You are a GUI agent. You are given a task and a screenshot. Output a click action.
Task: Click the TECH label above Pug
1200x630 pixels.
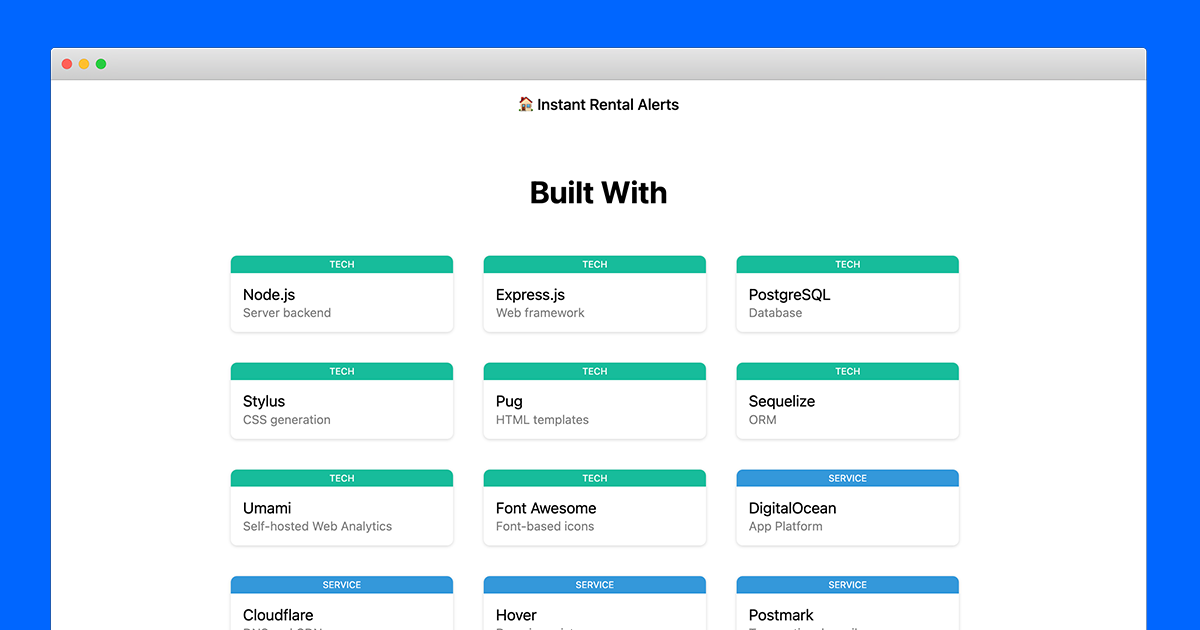tap(595, 372)
